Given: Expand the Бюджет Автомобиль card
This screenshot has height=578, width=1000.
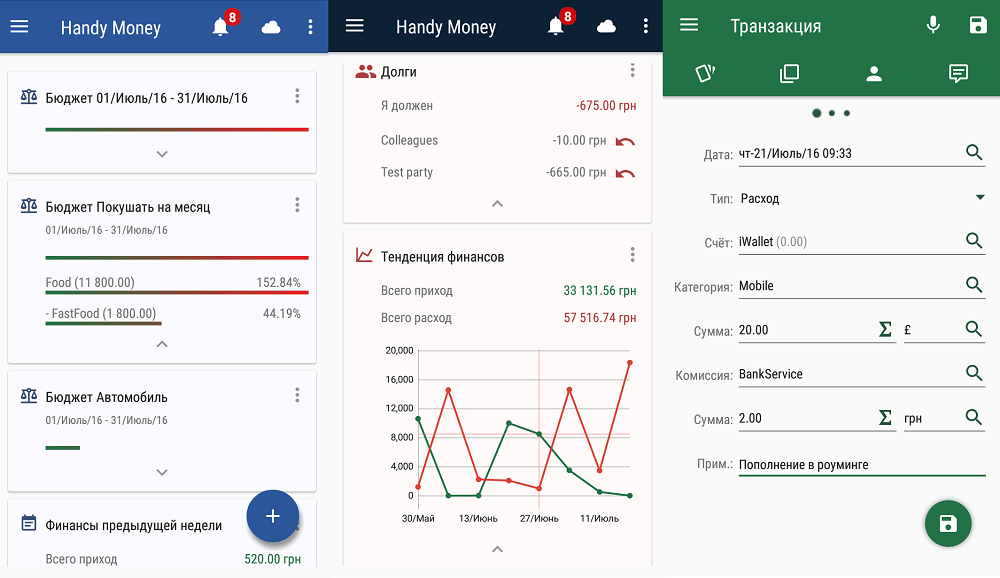Looking at the screenshot, I should (x=162, y=472).
